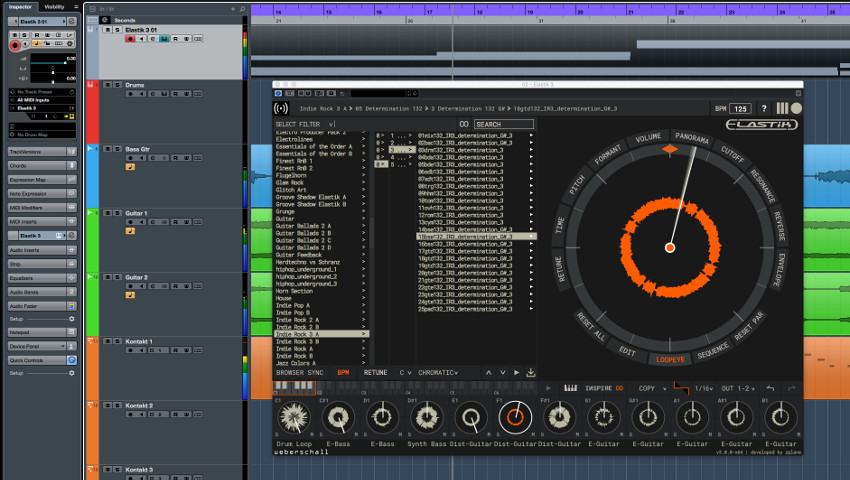Solo the Kontakt 1 track
This screenshot has height=480, width=850.
(117, 341)
